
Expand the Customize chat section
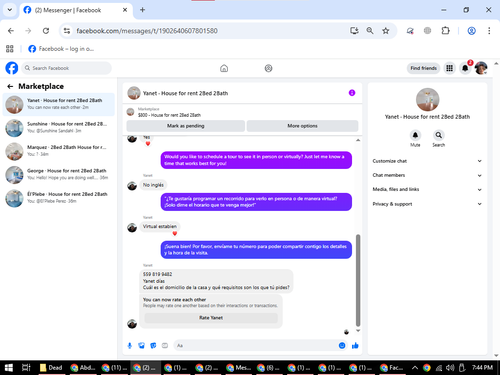click(x=427, y=161)
